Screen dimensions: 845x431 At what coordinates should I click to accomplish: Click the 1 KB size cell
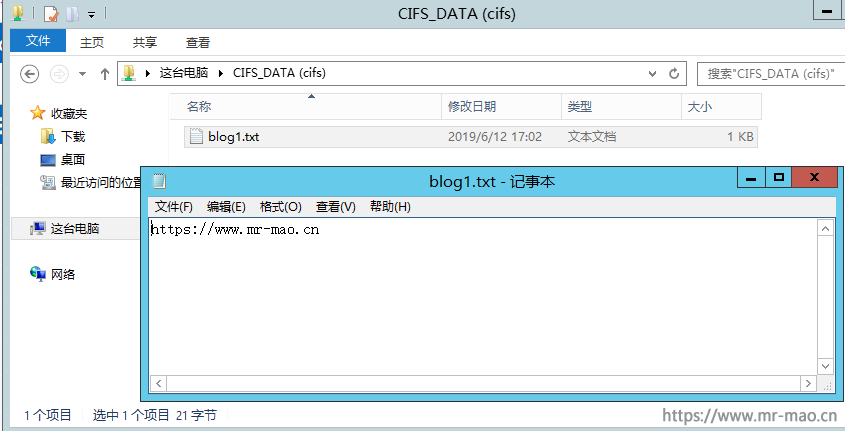click(x=740, y=137)
